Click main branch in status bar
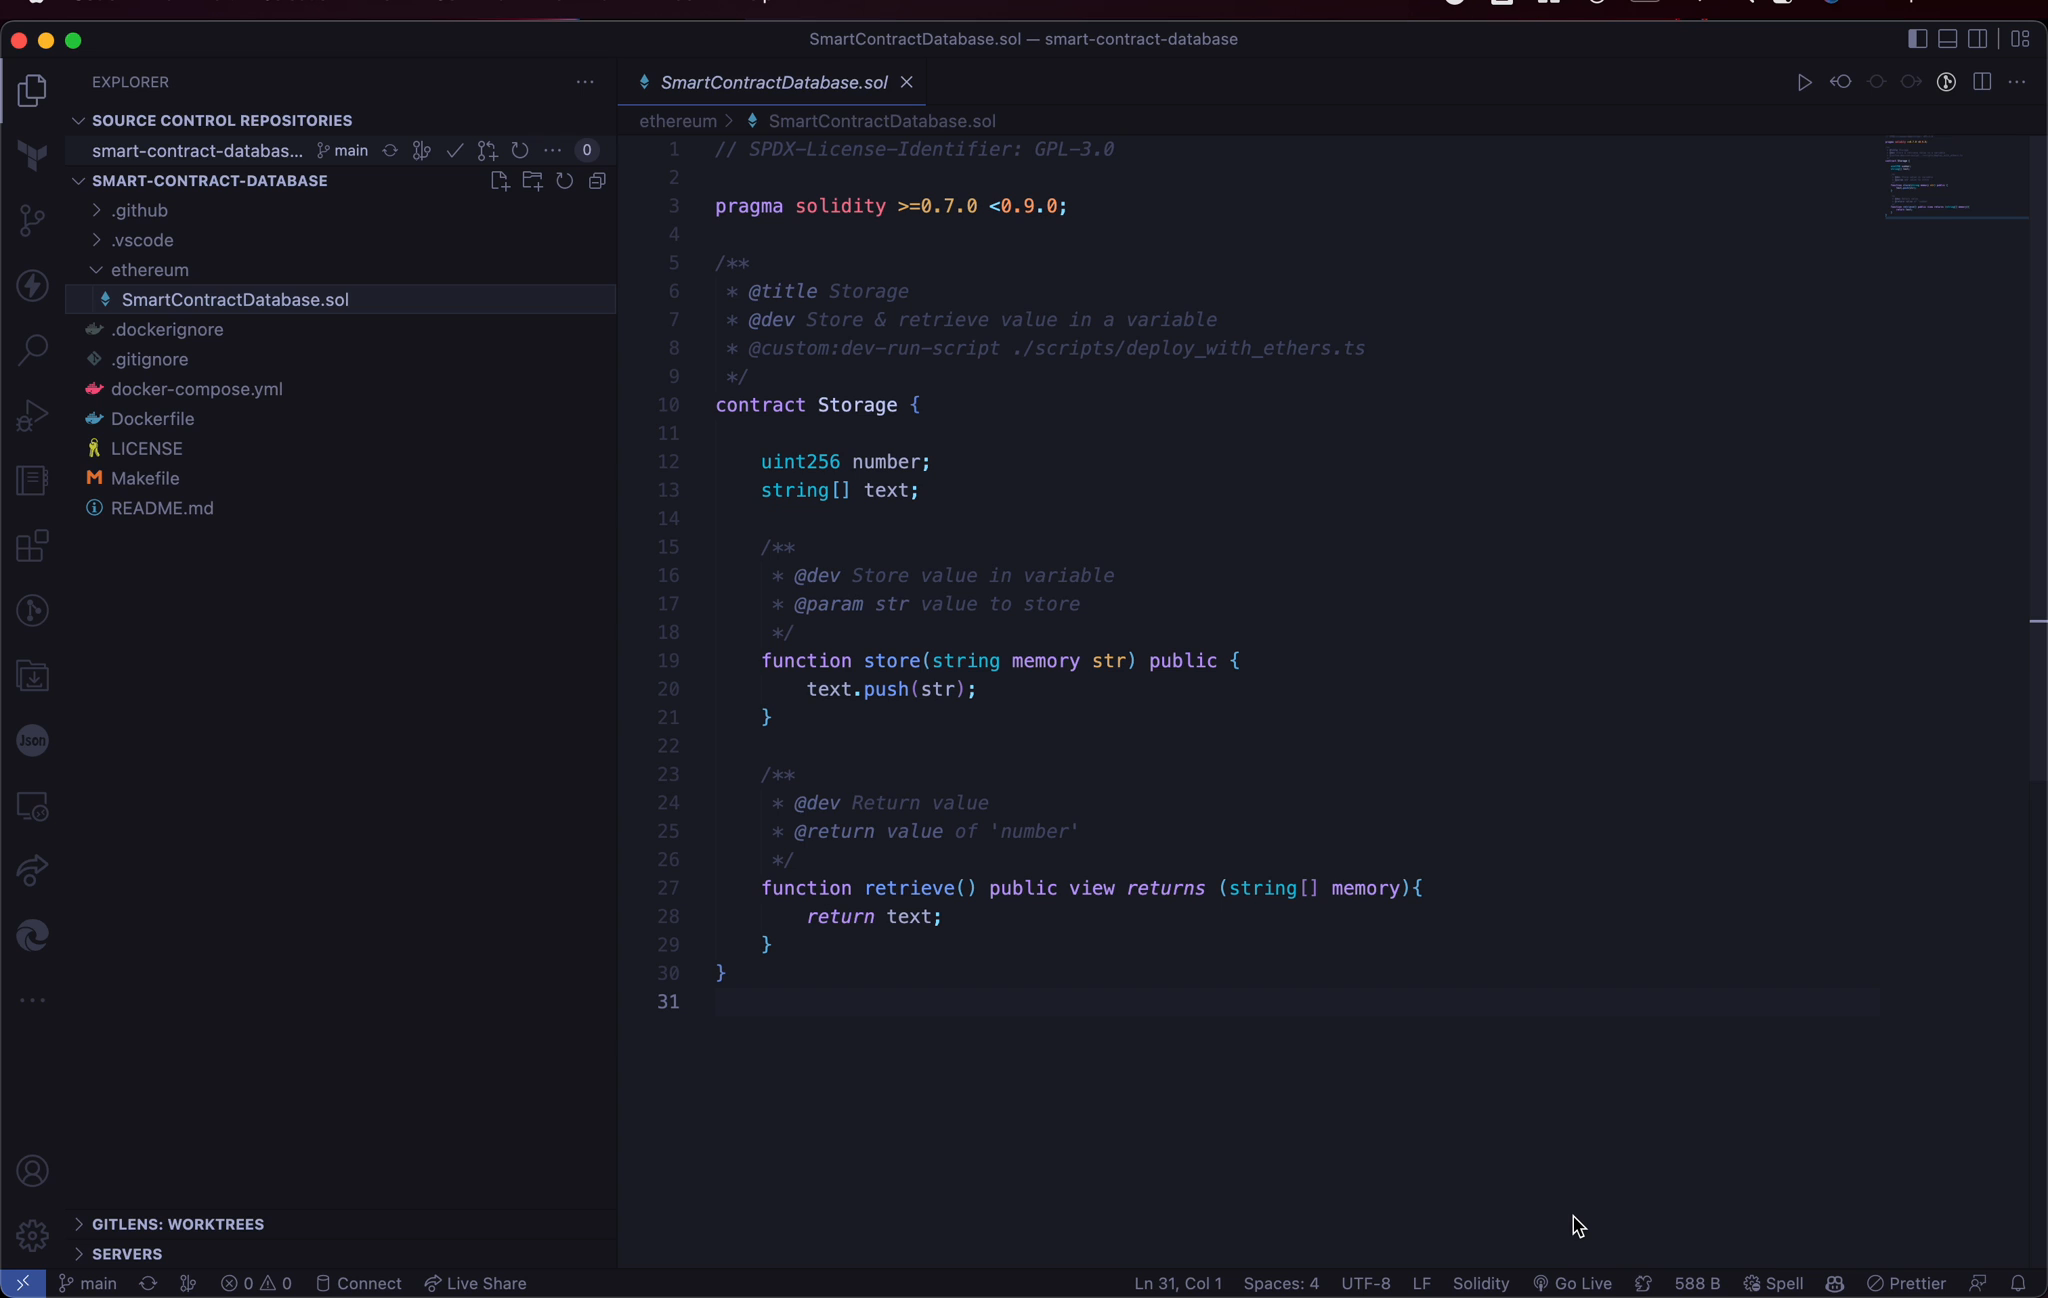2048x1298 pixels. pyautogui.click(x=88, y=1283)
